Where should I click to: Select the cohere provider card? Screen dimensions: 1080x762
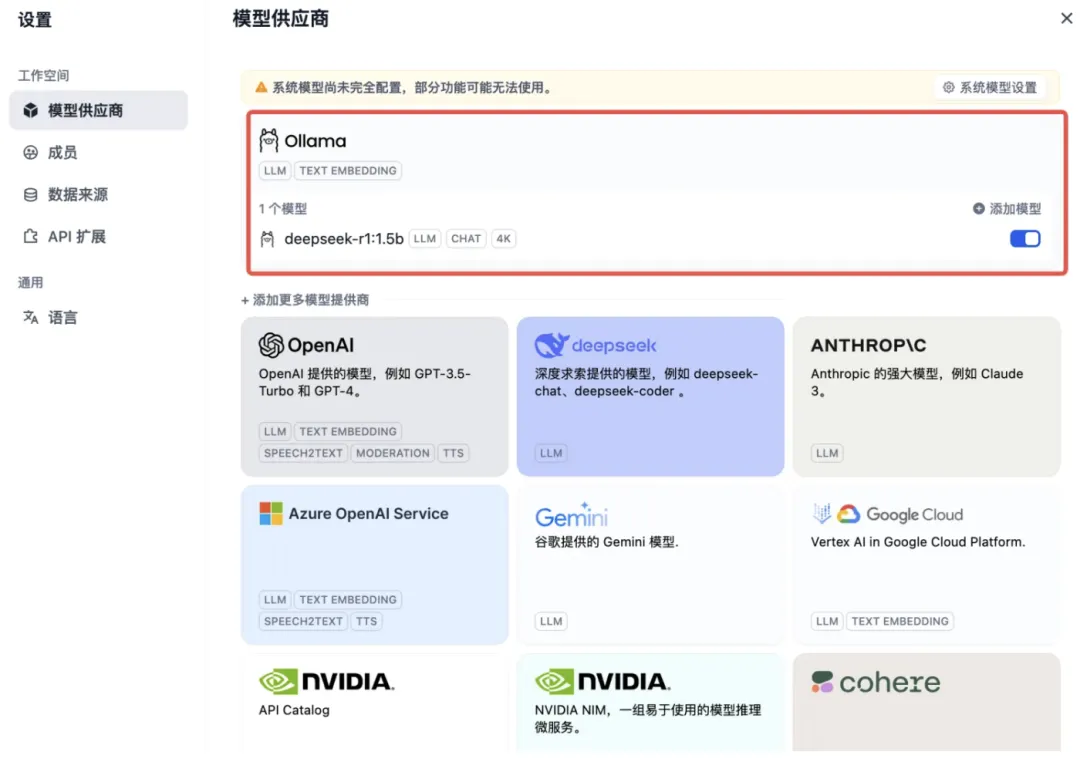click(x=926, y=703)
